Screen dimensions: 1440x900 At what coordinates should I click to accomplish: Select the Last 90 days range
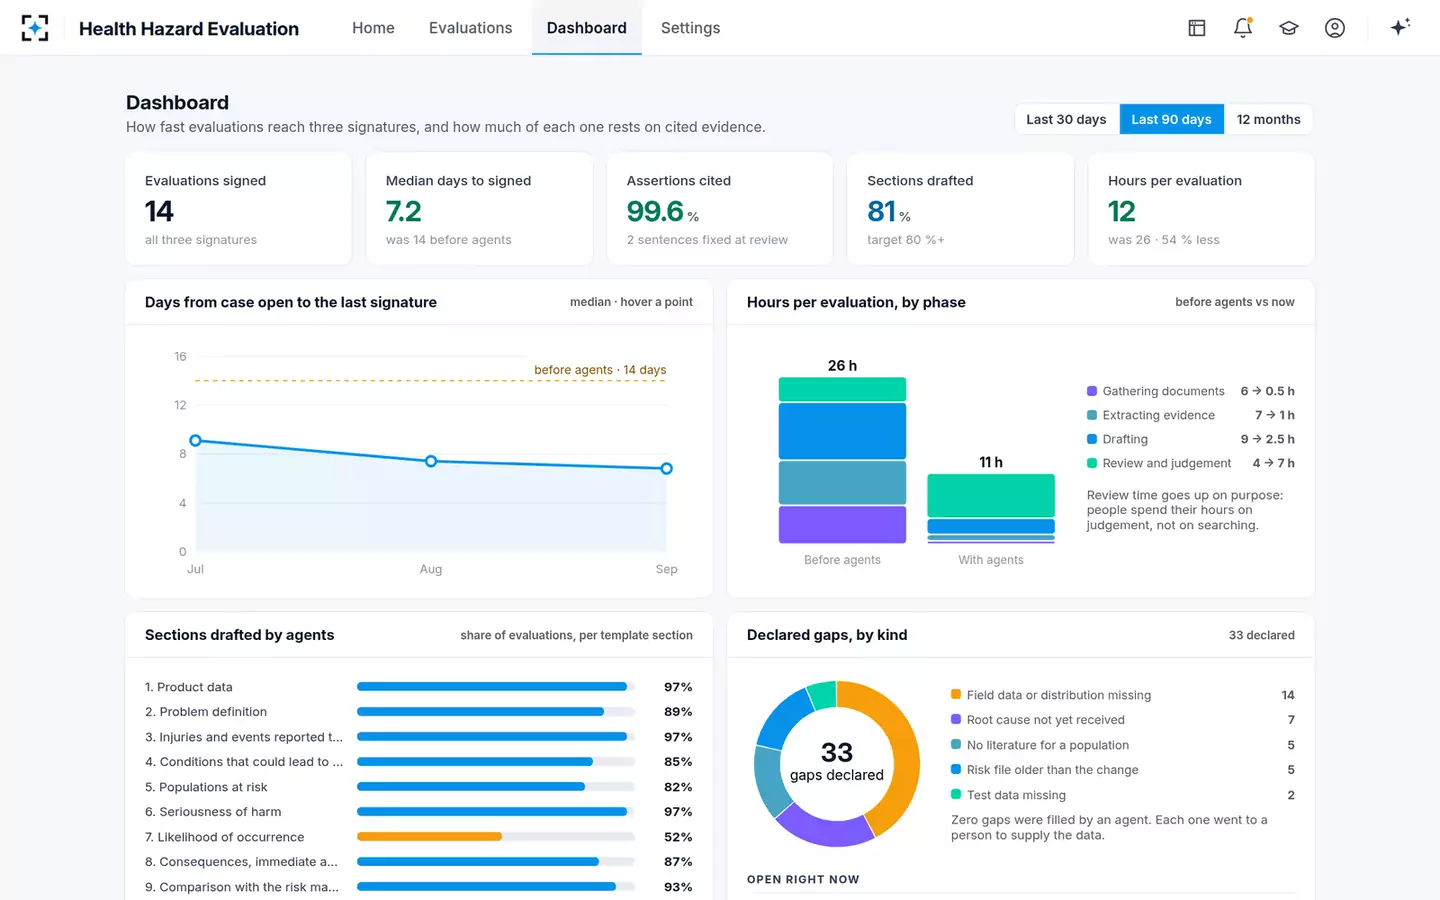pos(1171,119)
